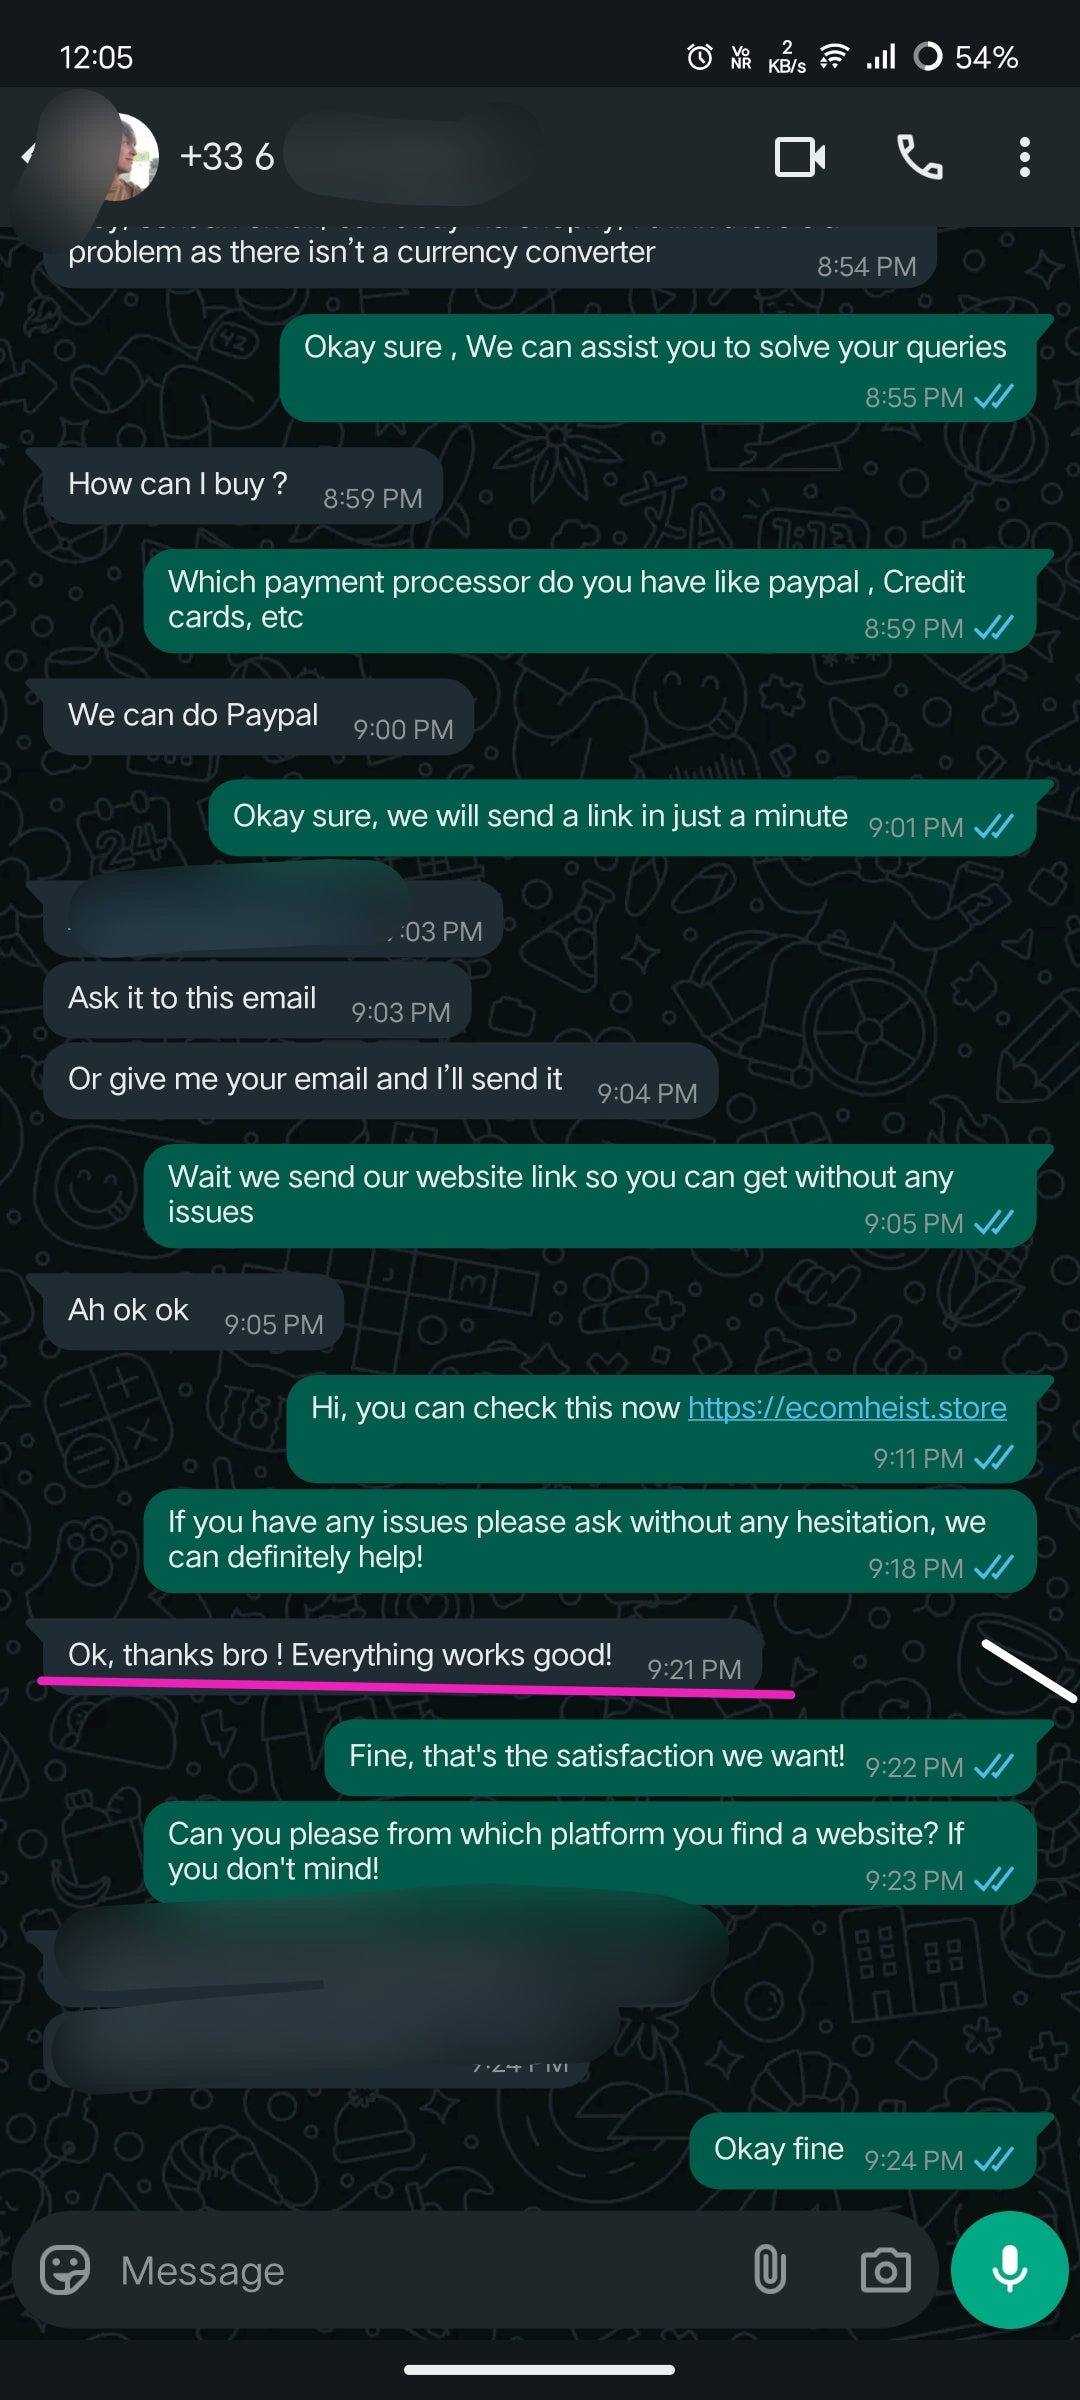This screenshot has height=2400, width=1080.
Task: Select the 'Okay fine' sent message
Action: pyautogui.click(x=862, y=2151)
